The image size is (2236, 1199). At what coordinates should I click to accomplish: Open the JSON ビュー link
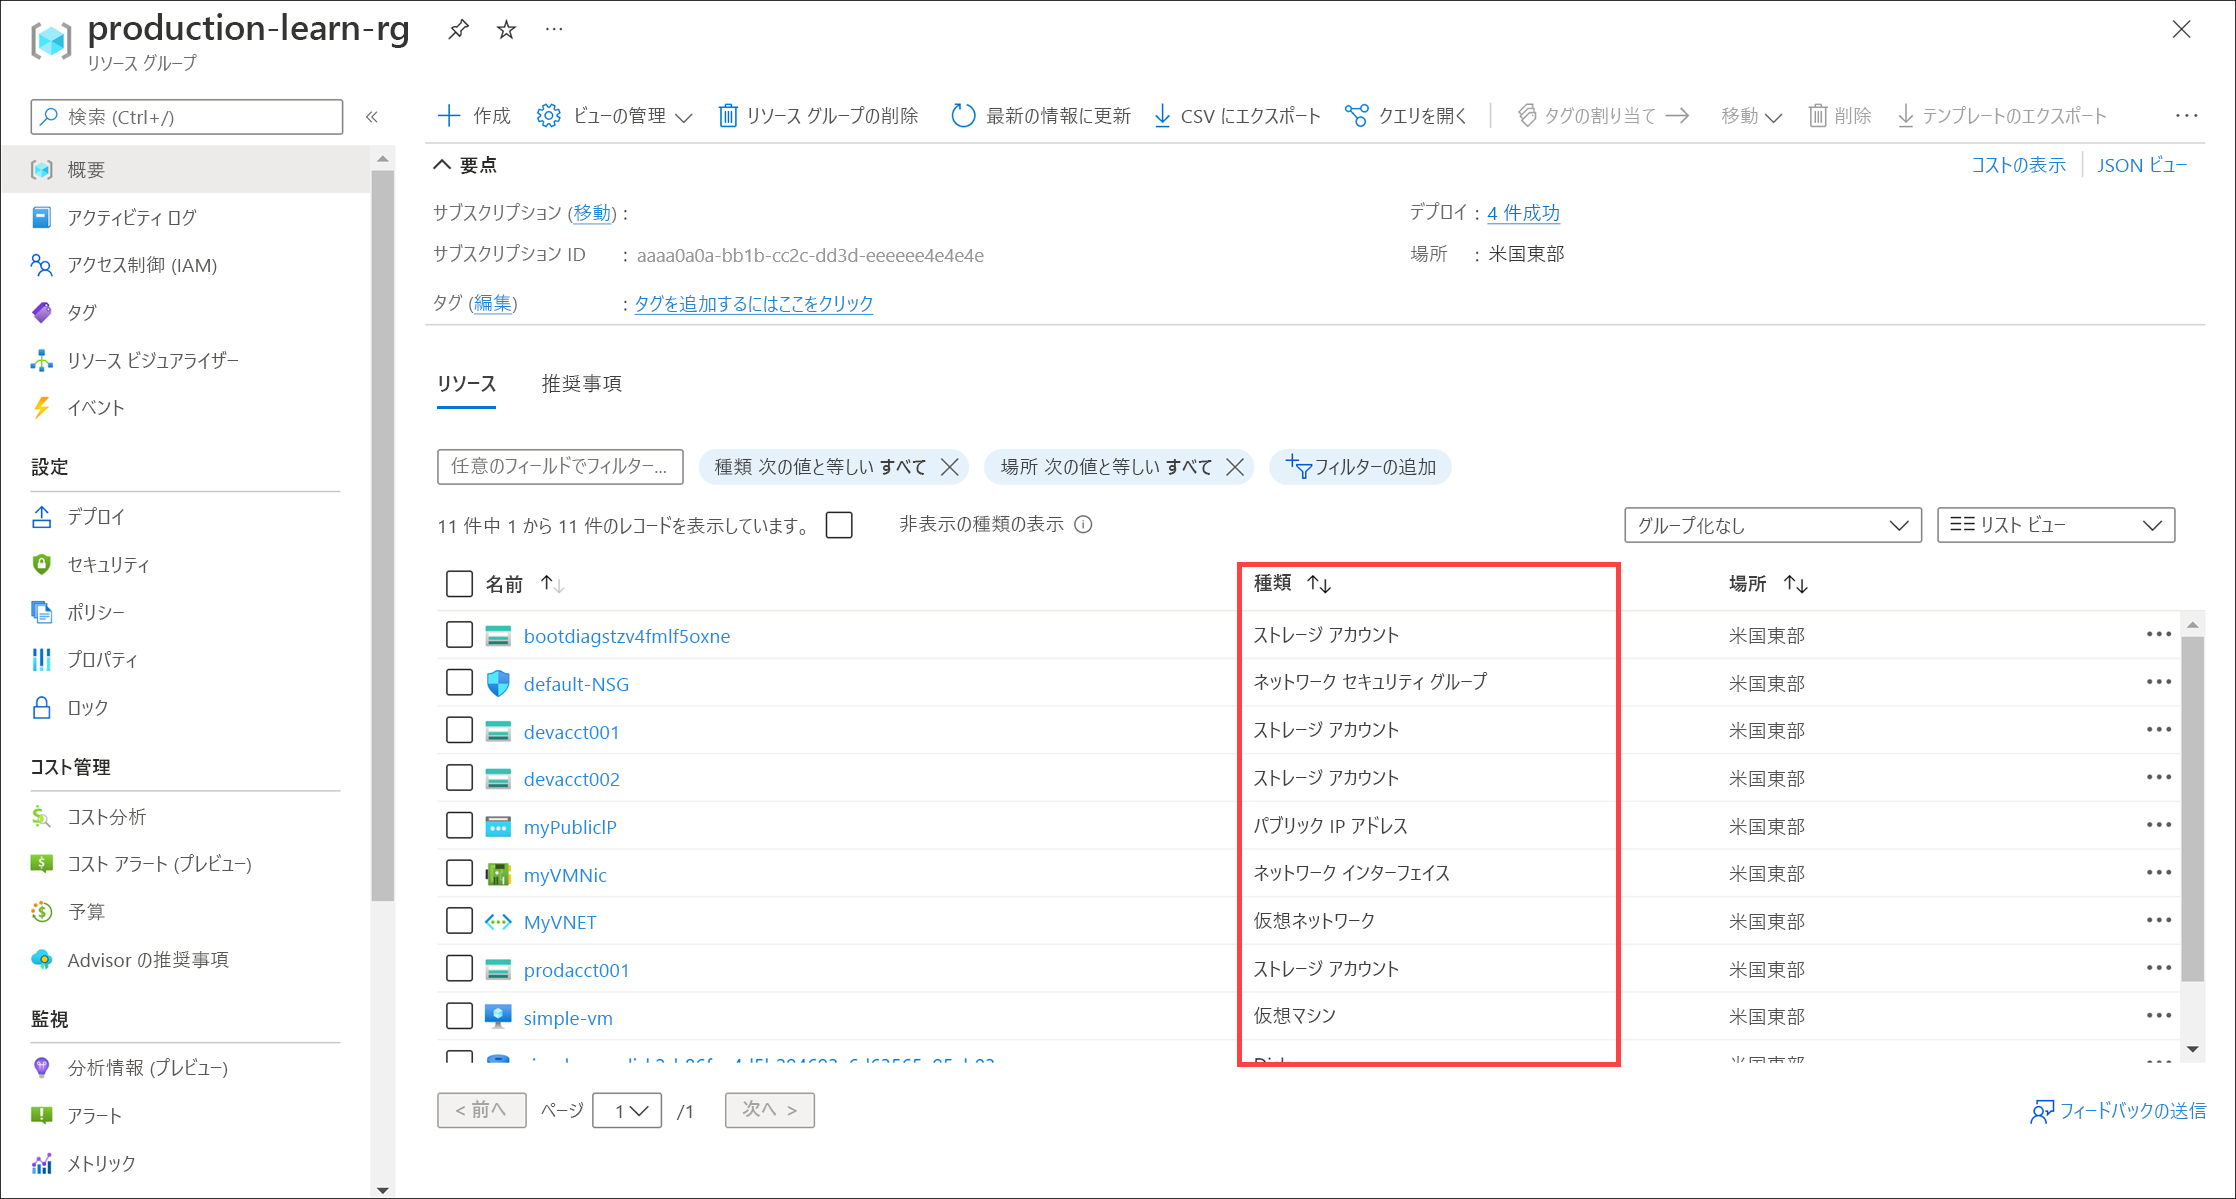click(x=2142, y=165)
